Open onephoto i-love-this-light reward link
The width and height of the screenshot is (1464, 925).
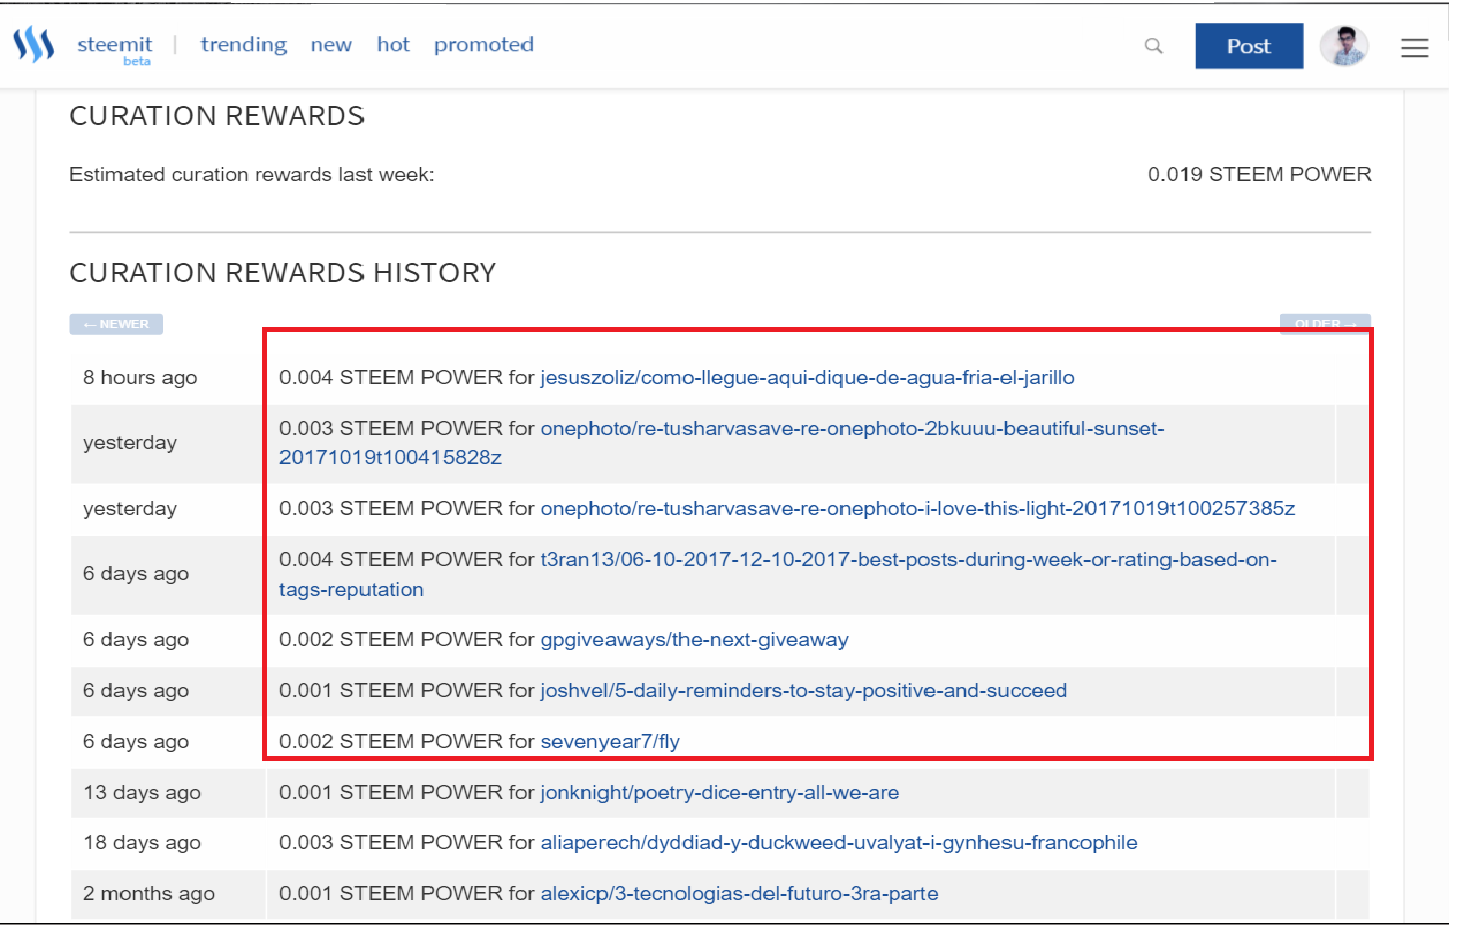[x=917, y=509]
